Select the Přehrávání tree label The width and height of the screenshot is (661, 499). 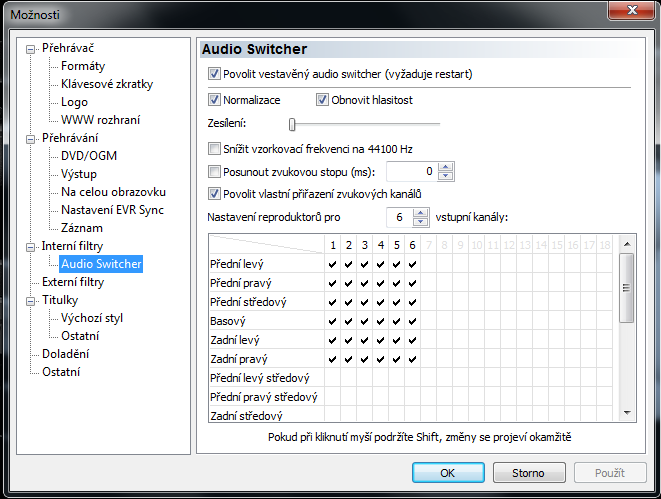click(x=70, y=138)
